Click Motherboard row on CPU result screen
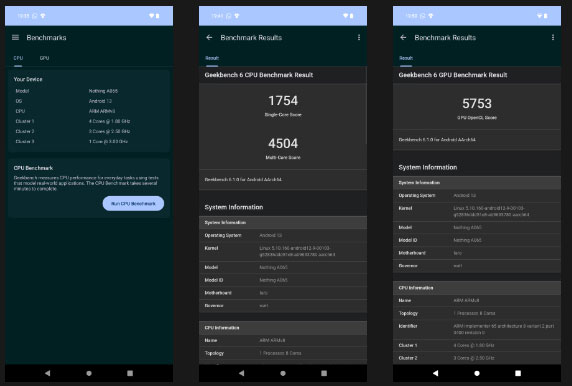Viewport: 572px width, 386px height. pos(283,293)
